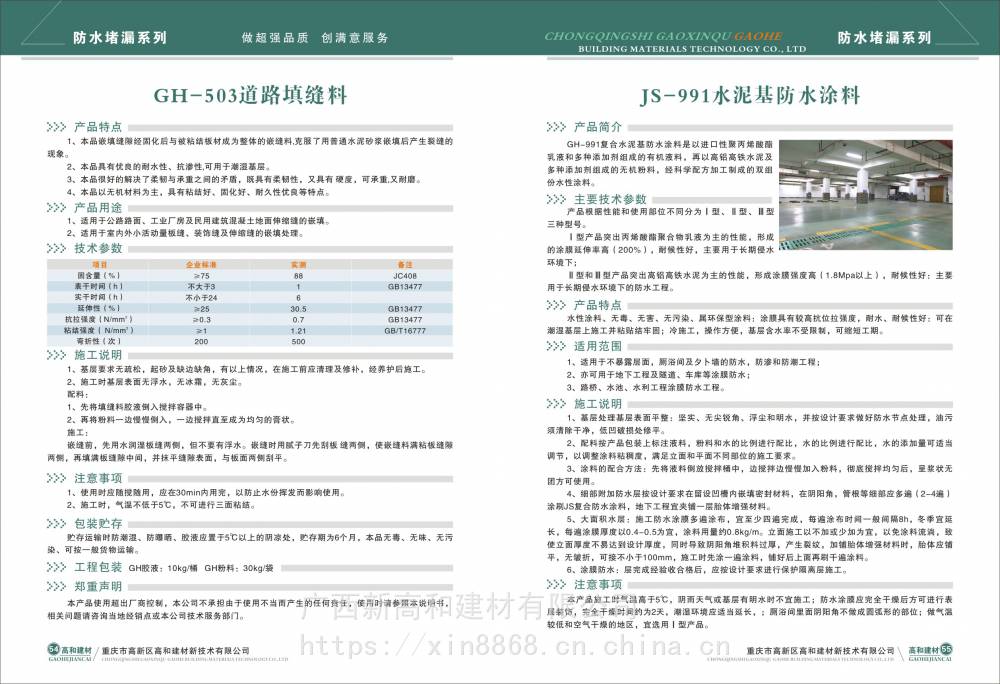Click the slogan "做超强品质 创满意服务"
The width and height of the screenshot is (1000, 684).
pos(315,38)
